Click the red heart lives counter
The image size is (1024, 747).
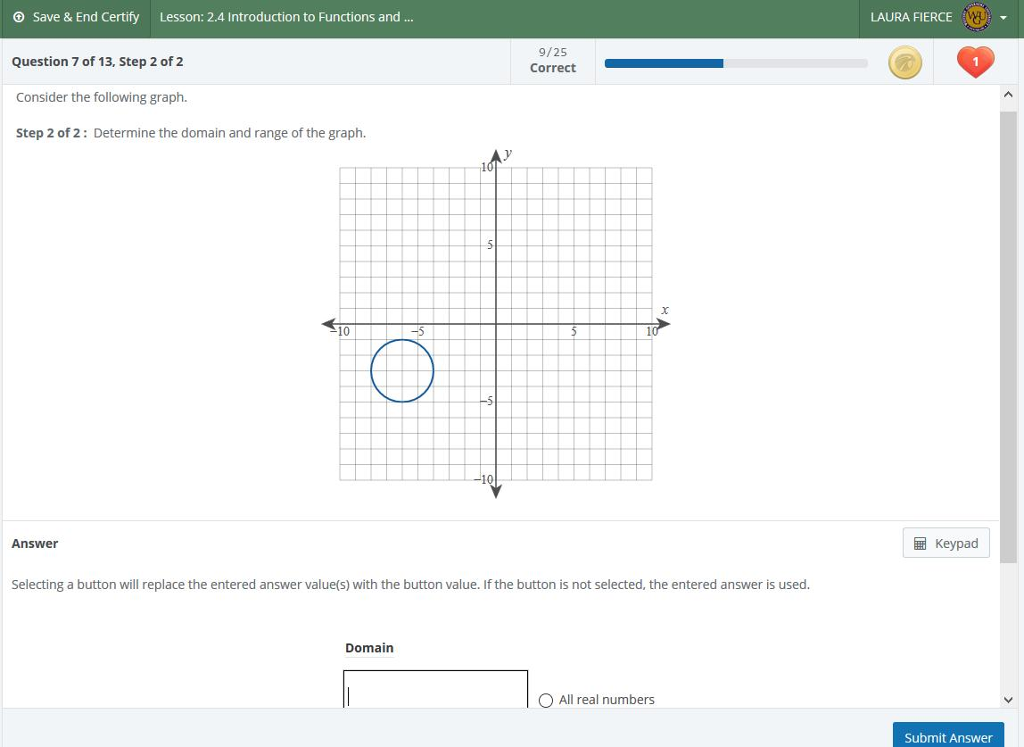point(974,61)
